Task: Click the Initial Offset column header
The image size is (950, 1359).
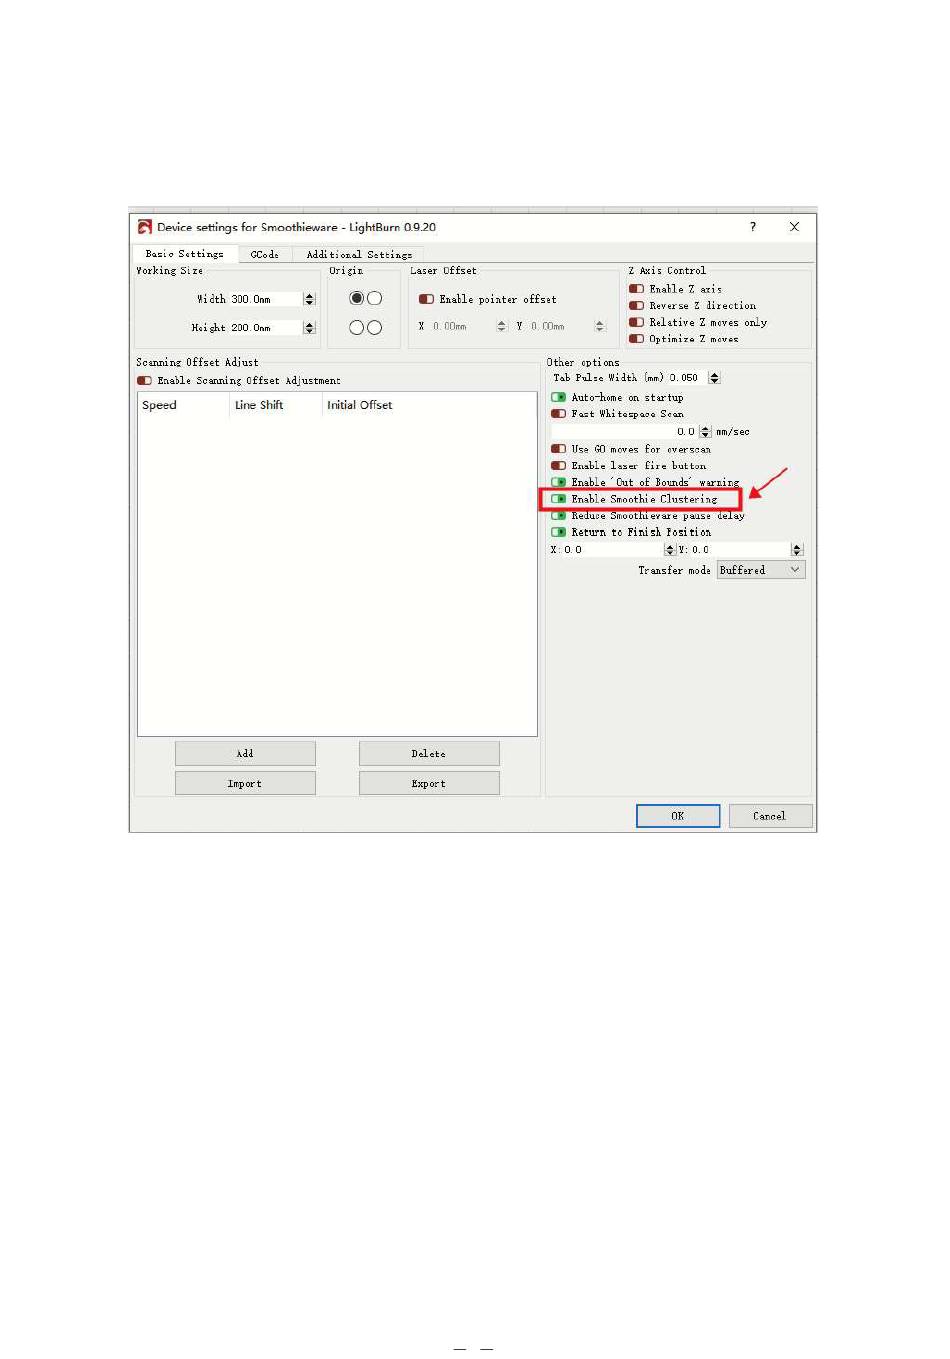Action: coord(360,405)
